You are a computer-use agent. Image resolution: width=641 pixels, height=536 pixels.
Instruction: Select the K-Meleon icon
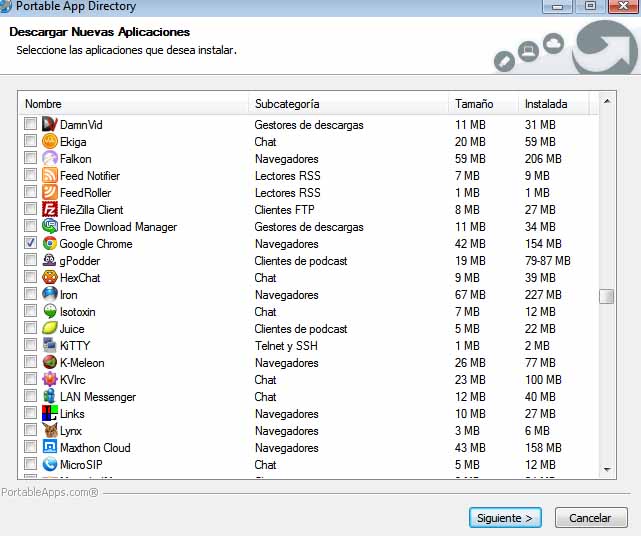(49, 362)
